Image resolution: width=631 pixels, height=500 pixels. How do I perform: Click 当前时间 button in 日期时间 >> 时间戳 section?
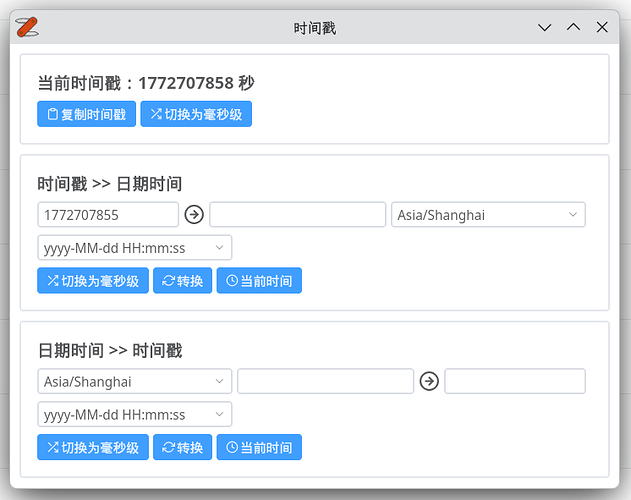(259, 447)
